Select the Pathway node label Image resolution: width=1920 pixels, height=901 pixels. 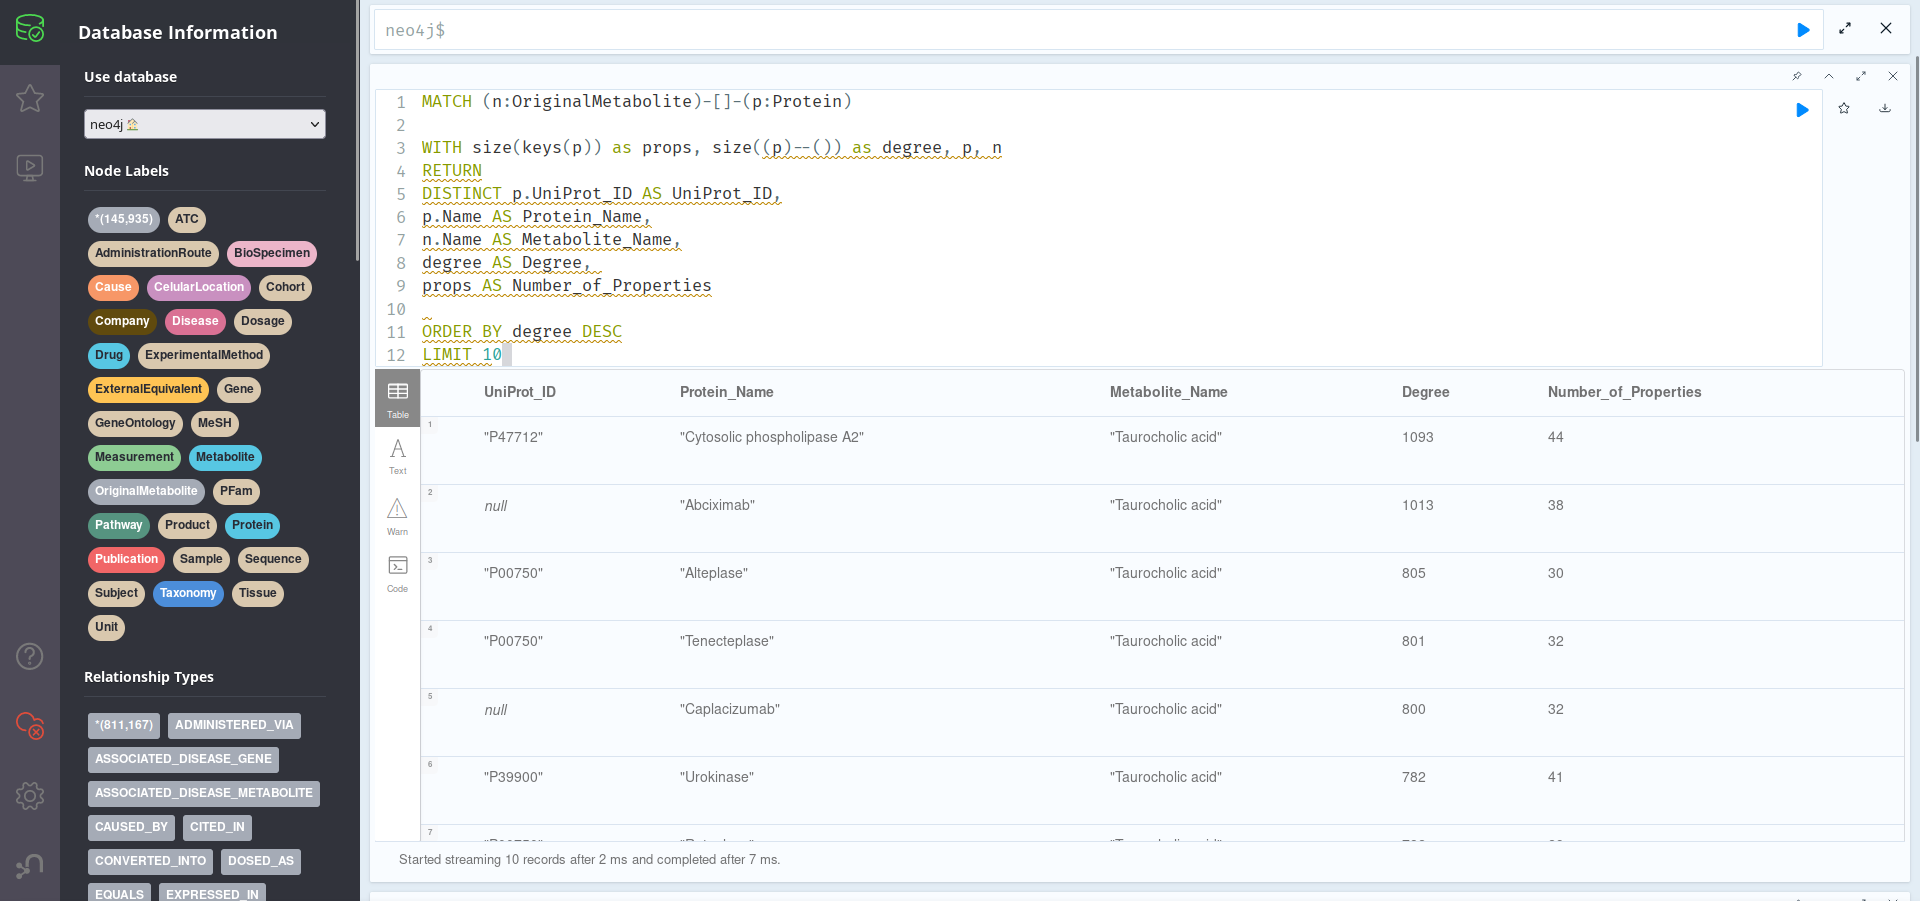119,525
